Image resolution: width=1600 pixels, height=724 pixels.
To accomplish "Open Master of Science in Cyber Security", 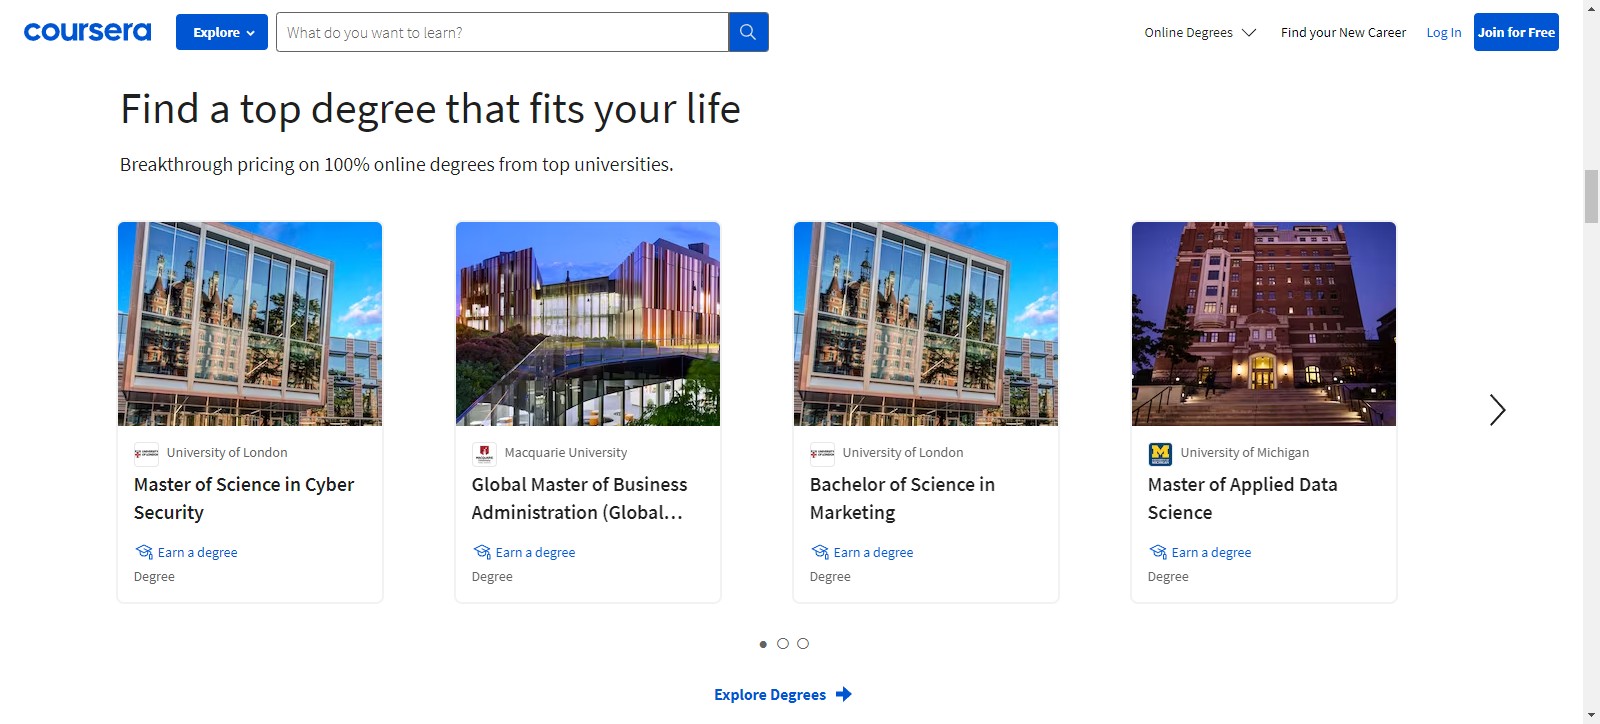I will click(x=244, y=498).
